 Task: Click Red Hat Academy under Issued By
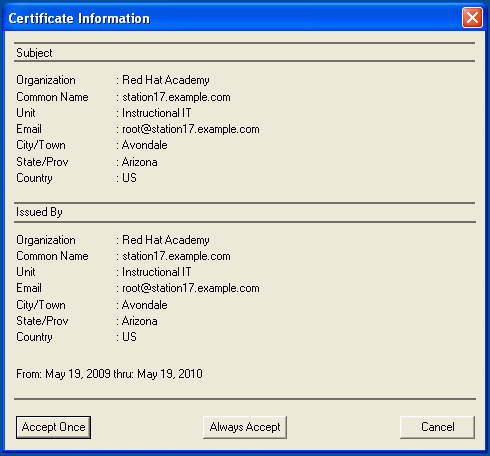[x=166, y=240]
